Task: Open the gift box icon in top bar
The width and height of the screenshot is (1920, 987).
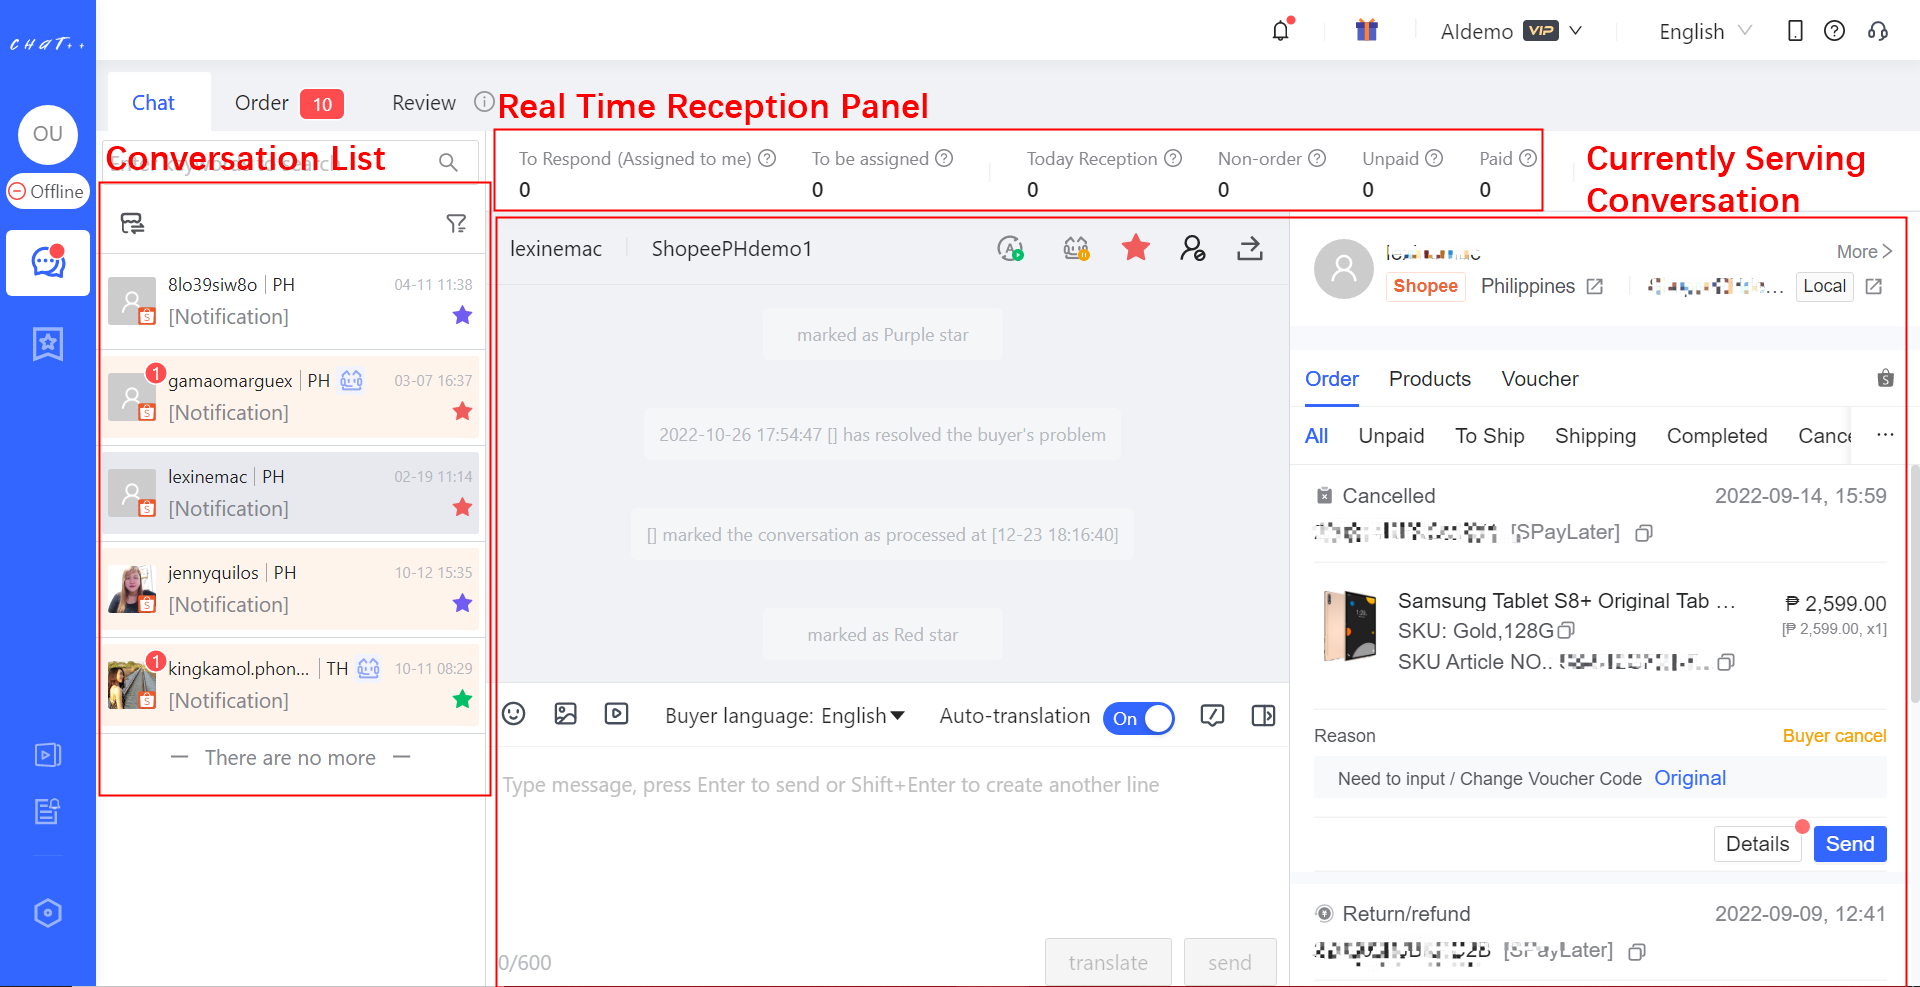Action: (1367, 31)
